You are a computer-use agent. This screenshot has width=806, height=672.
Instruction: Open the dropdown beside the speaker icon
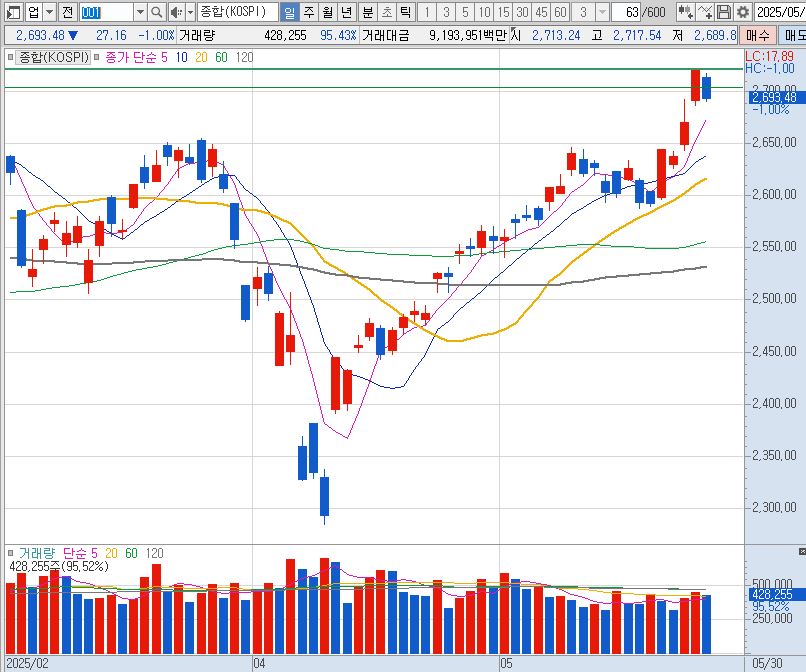coord(190,12)
